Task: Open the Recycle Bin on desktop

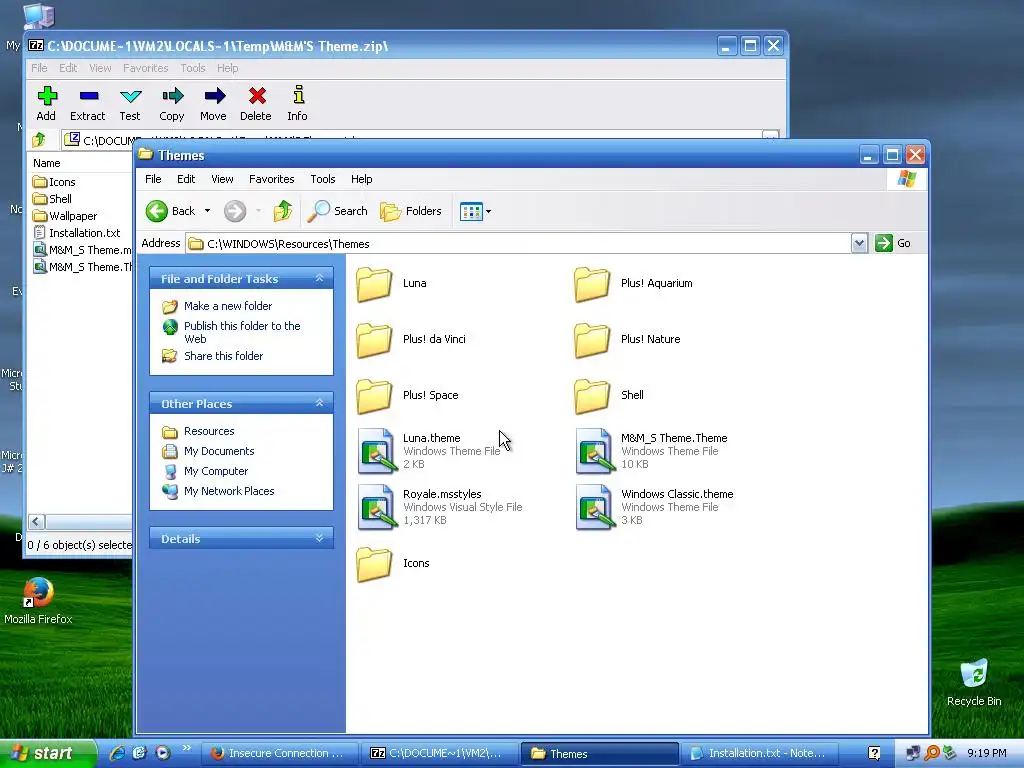Action: (974, 683)
